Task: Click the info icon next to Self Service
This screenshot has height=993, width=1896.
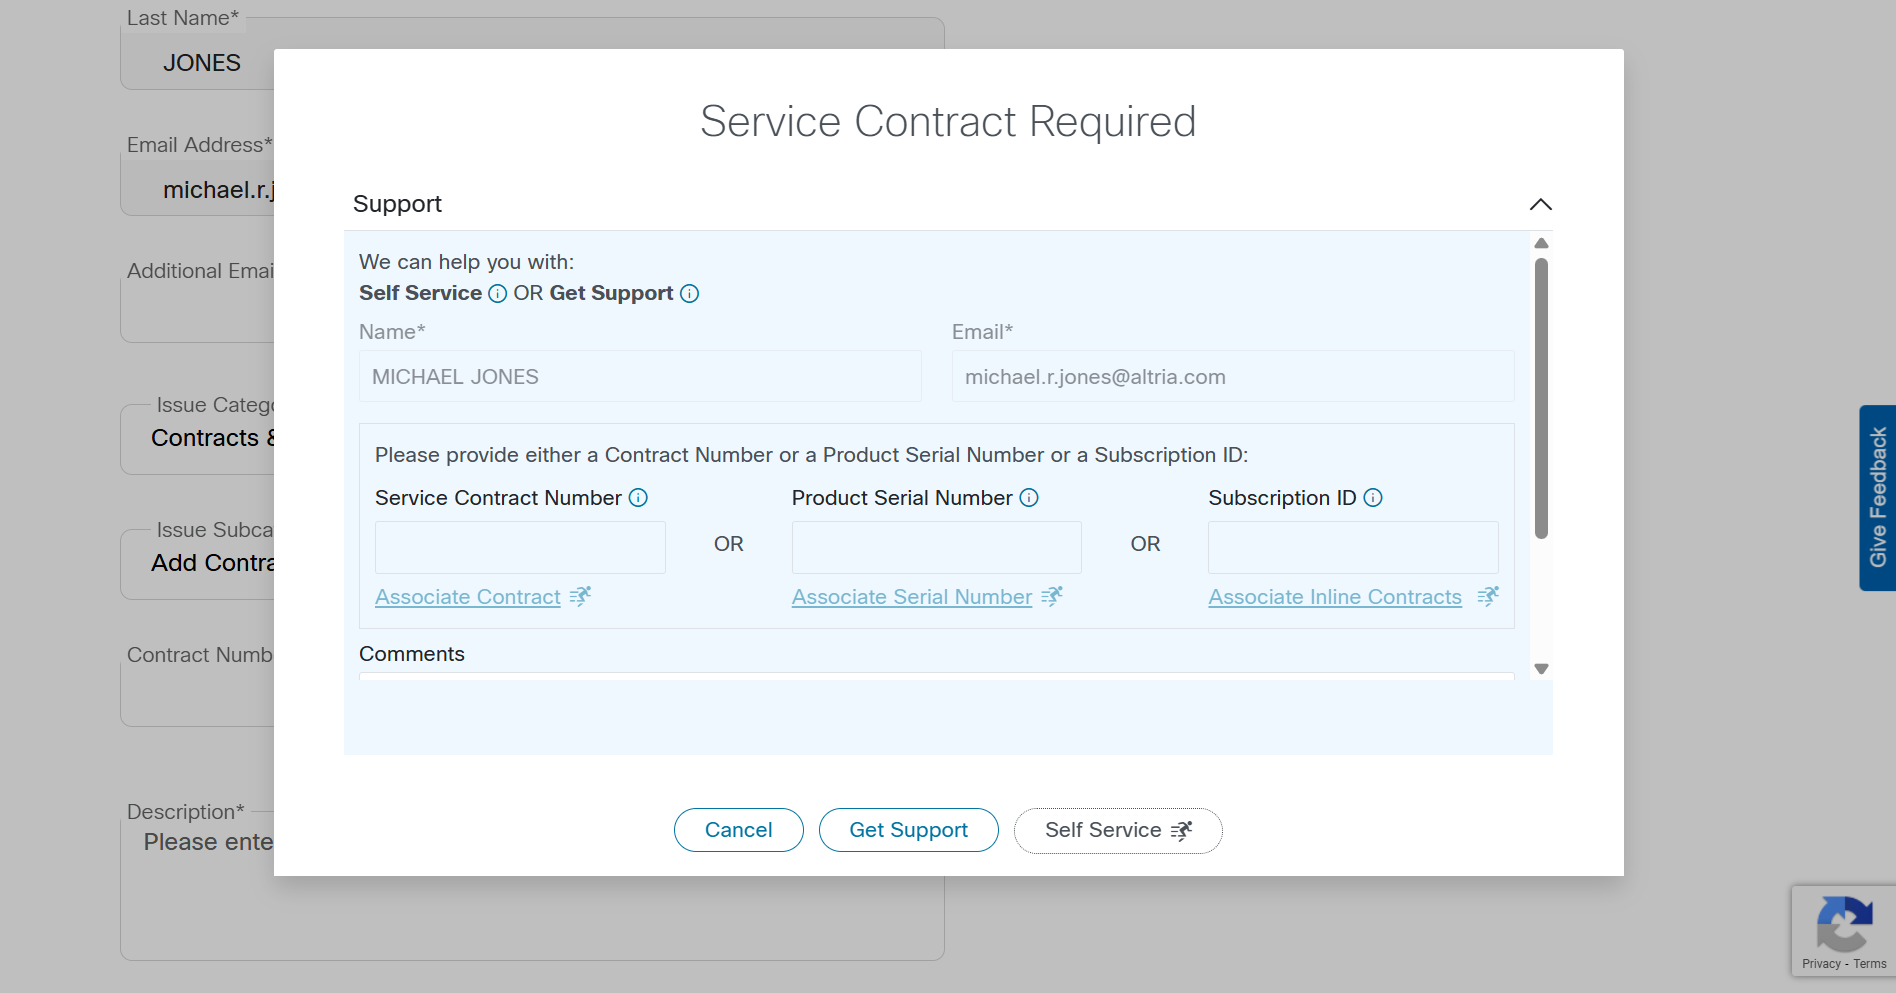Action: point(497,294)
